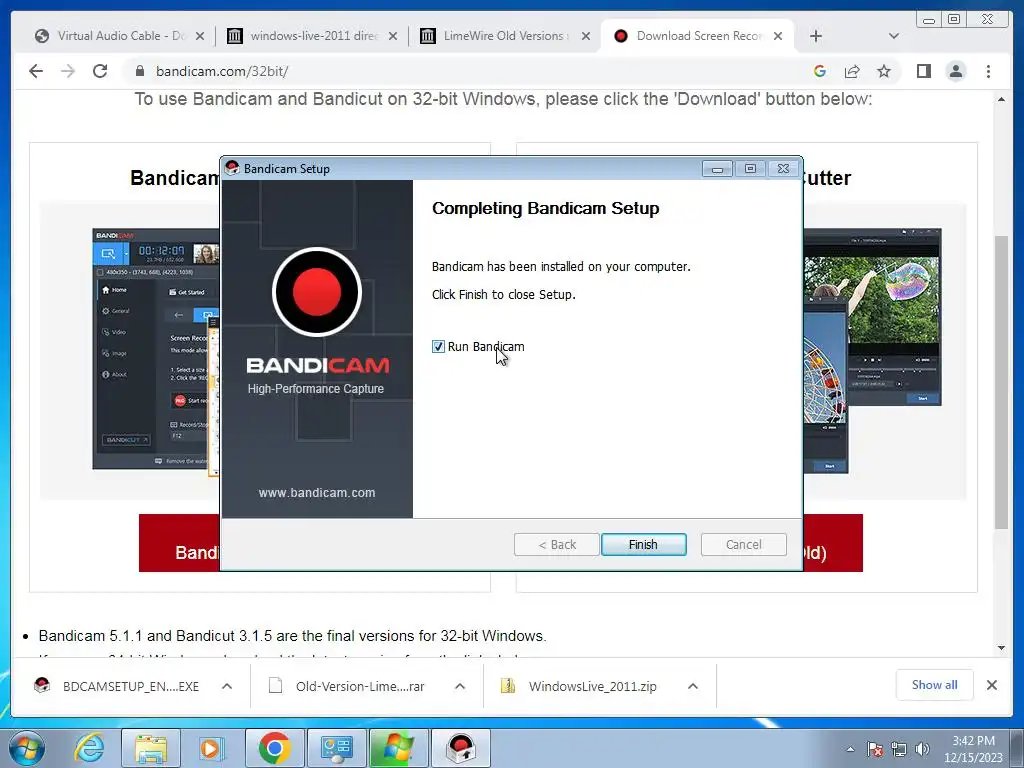
Task: Open the Chrome profile avatar menu
Action: [x=956, y=71]
